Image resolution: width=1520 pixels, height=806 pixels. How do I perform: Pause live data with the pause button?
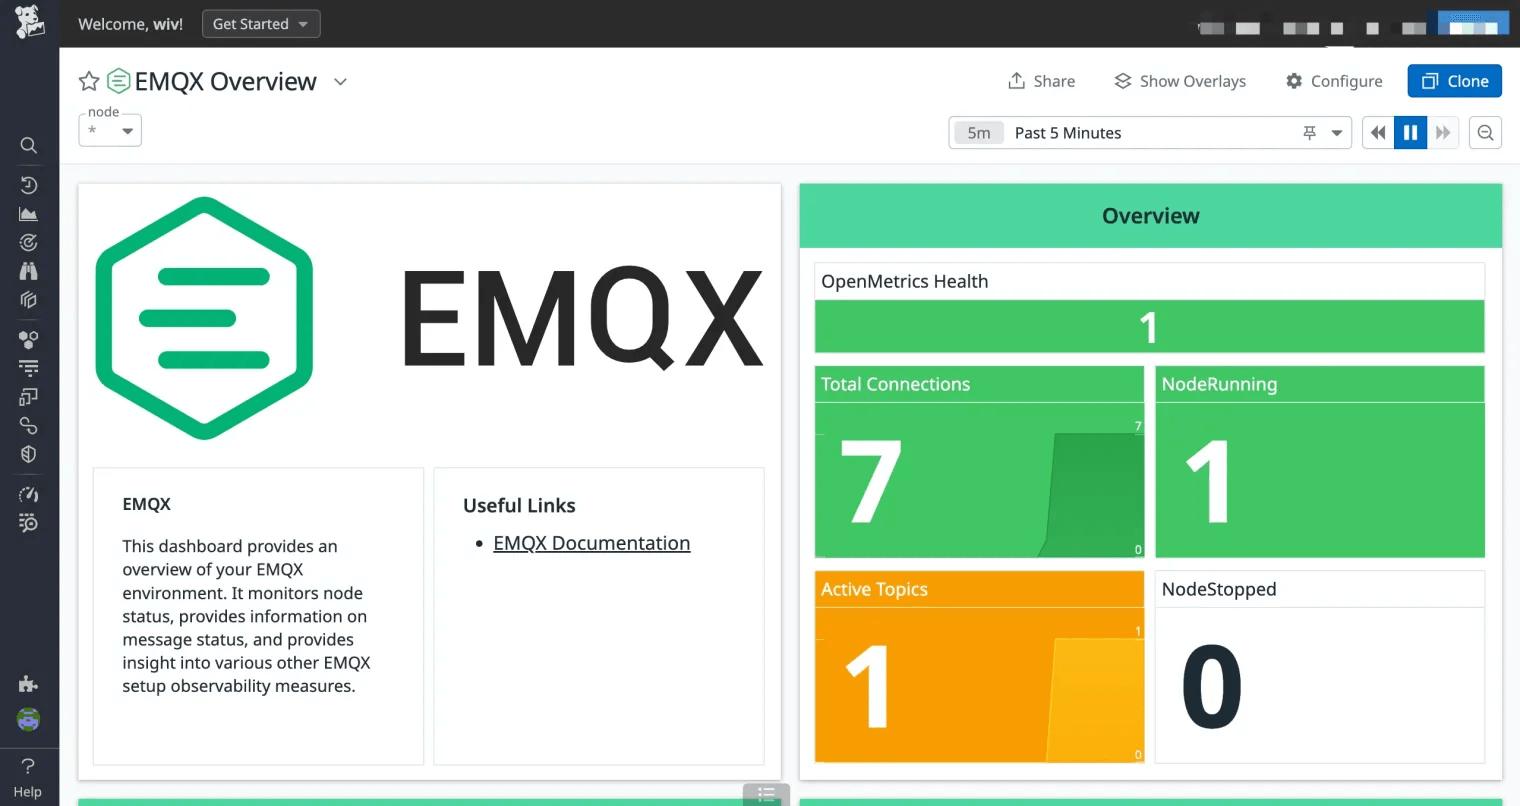[x=1410, y=132]
